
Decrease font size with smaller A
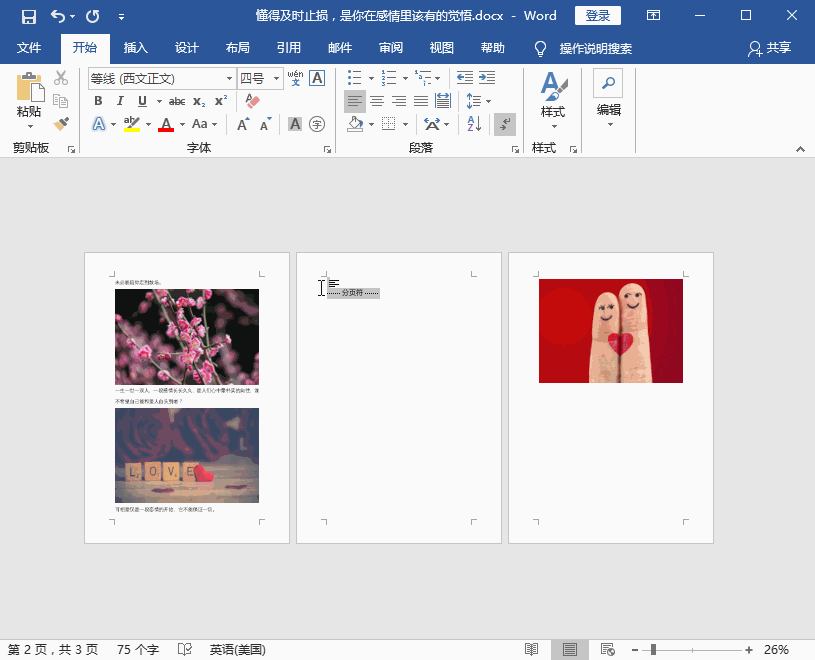(266, 124)
